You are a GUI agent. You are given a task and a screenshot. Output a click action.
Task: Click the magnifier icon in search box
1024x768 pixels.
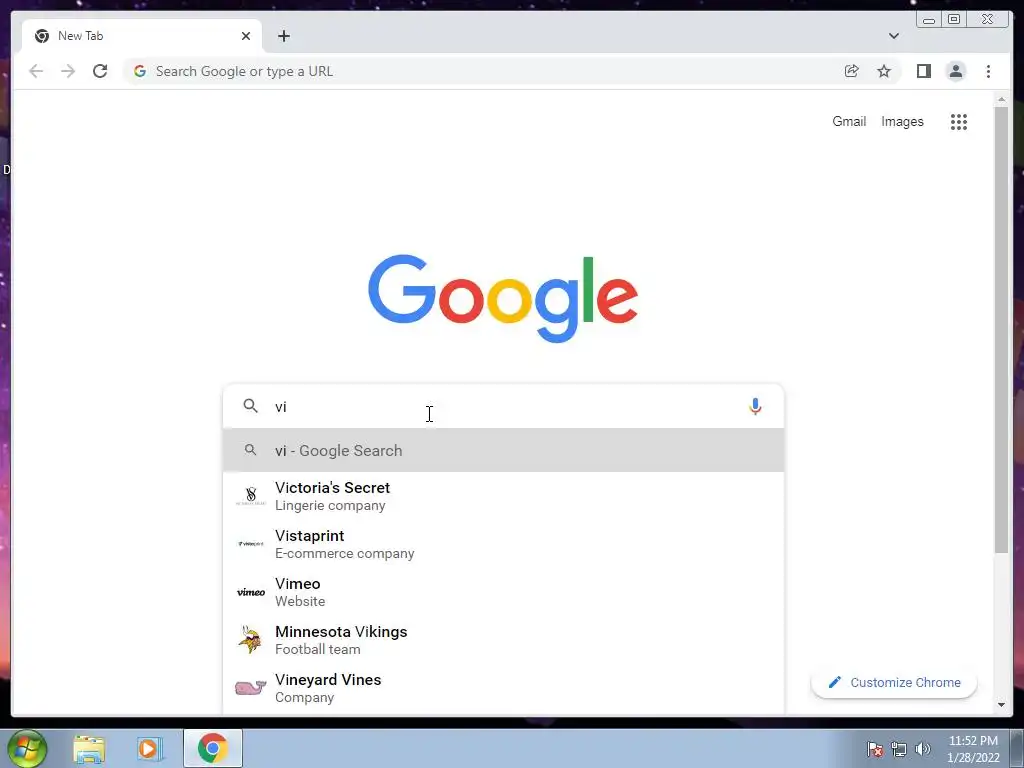(250, 406)
